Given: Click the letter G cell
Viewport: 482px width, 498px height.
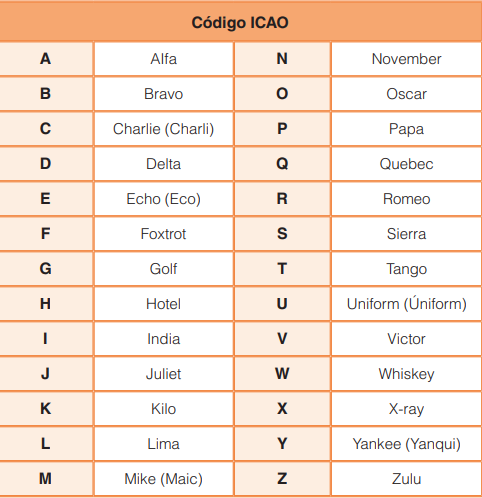Looking at the screenshot, I should [x=46, y=269].
